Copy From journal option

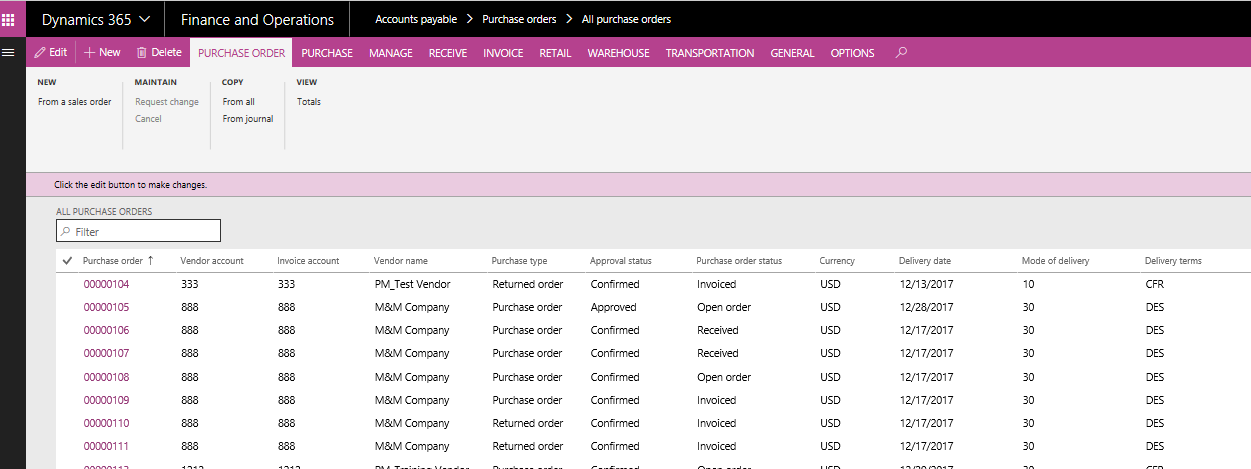point(247,119)
